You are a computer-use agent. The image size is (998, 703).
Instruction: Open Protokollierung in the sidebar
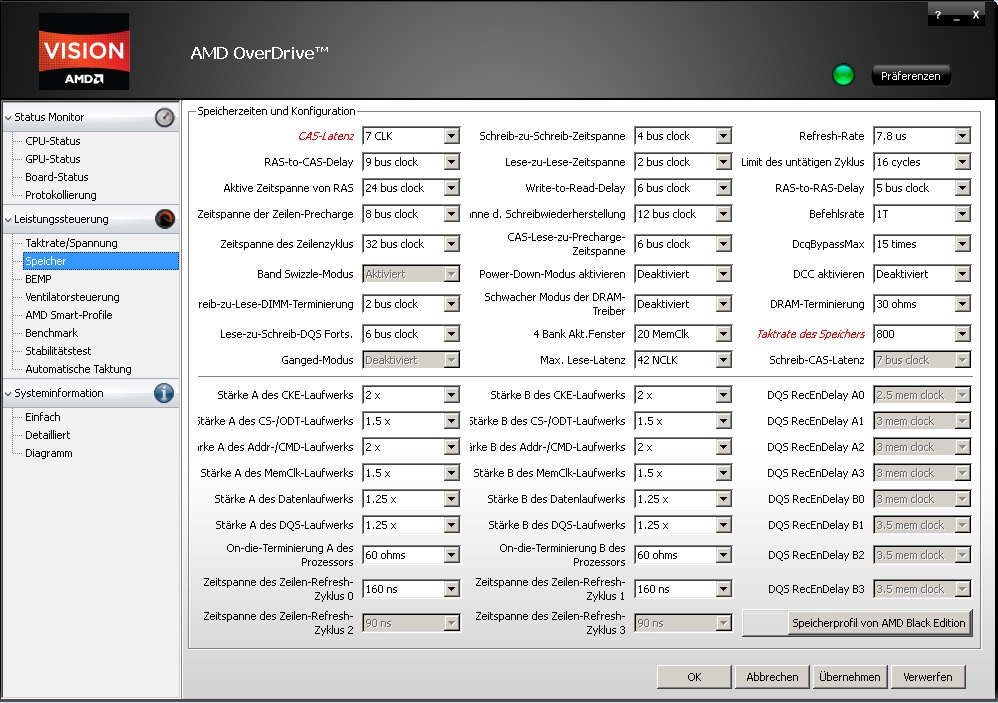[60, 195]
